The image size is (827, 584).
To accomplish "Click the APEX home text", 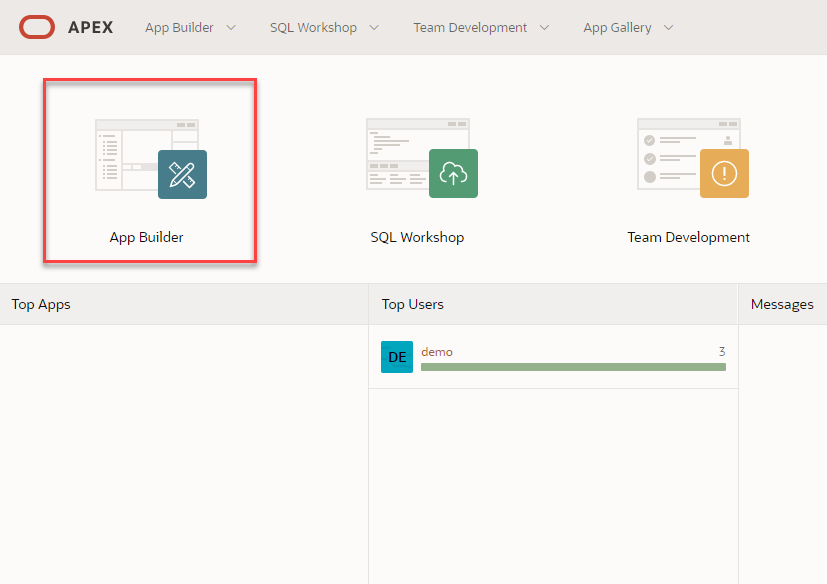I will click(x=91, y=27).
